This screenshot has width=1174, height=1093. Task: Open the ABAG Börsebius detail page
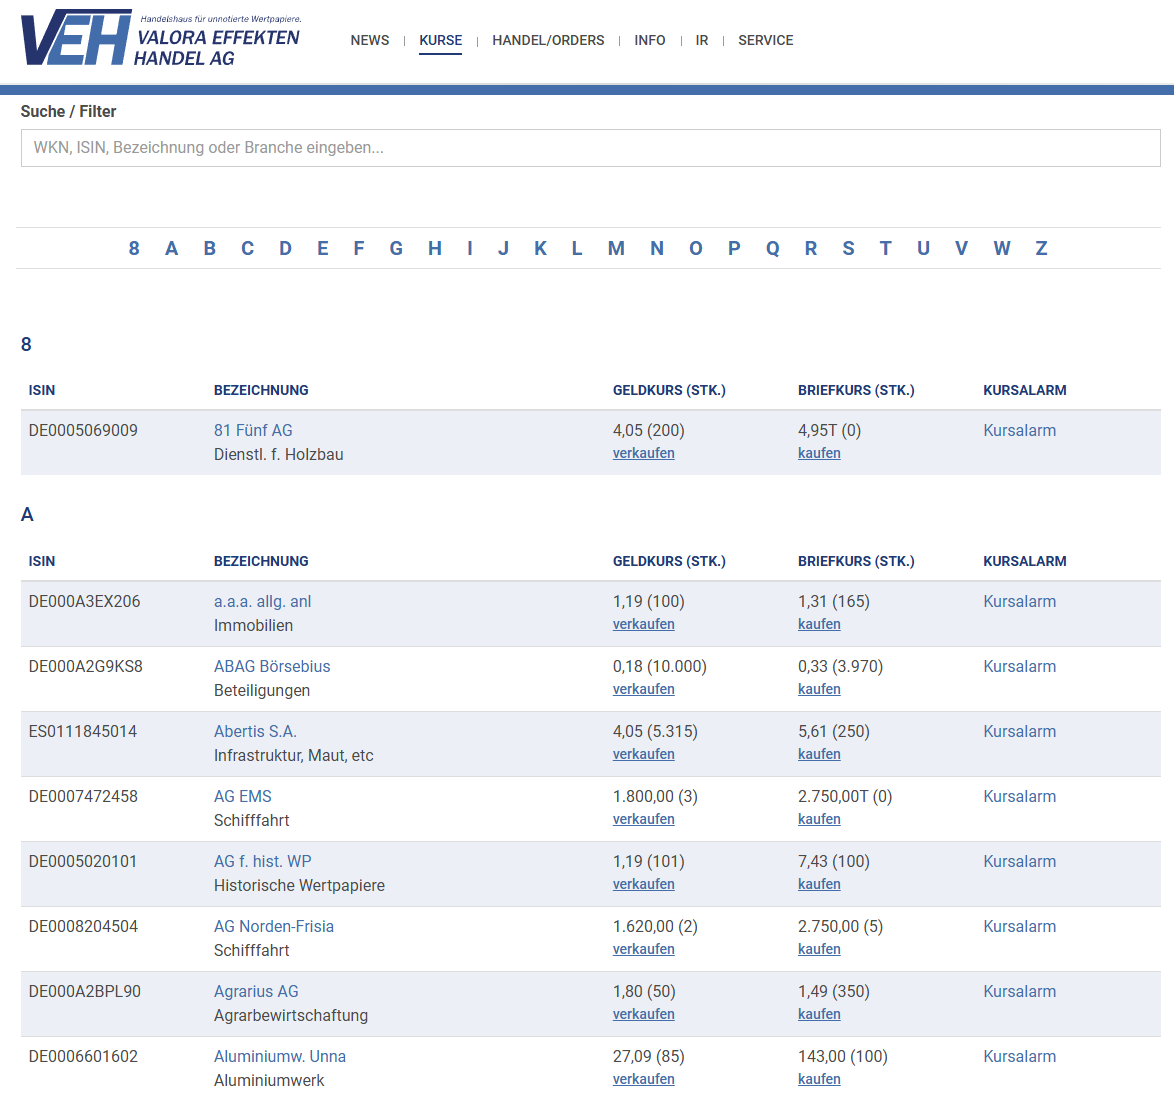[268, 666]
